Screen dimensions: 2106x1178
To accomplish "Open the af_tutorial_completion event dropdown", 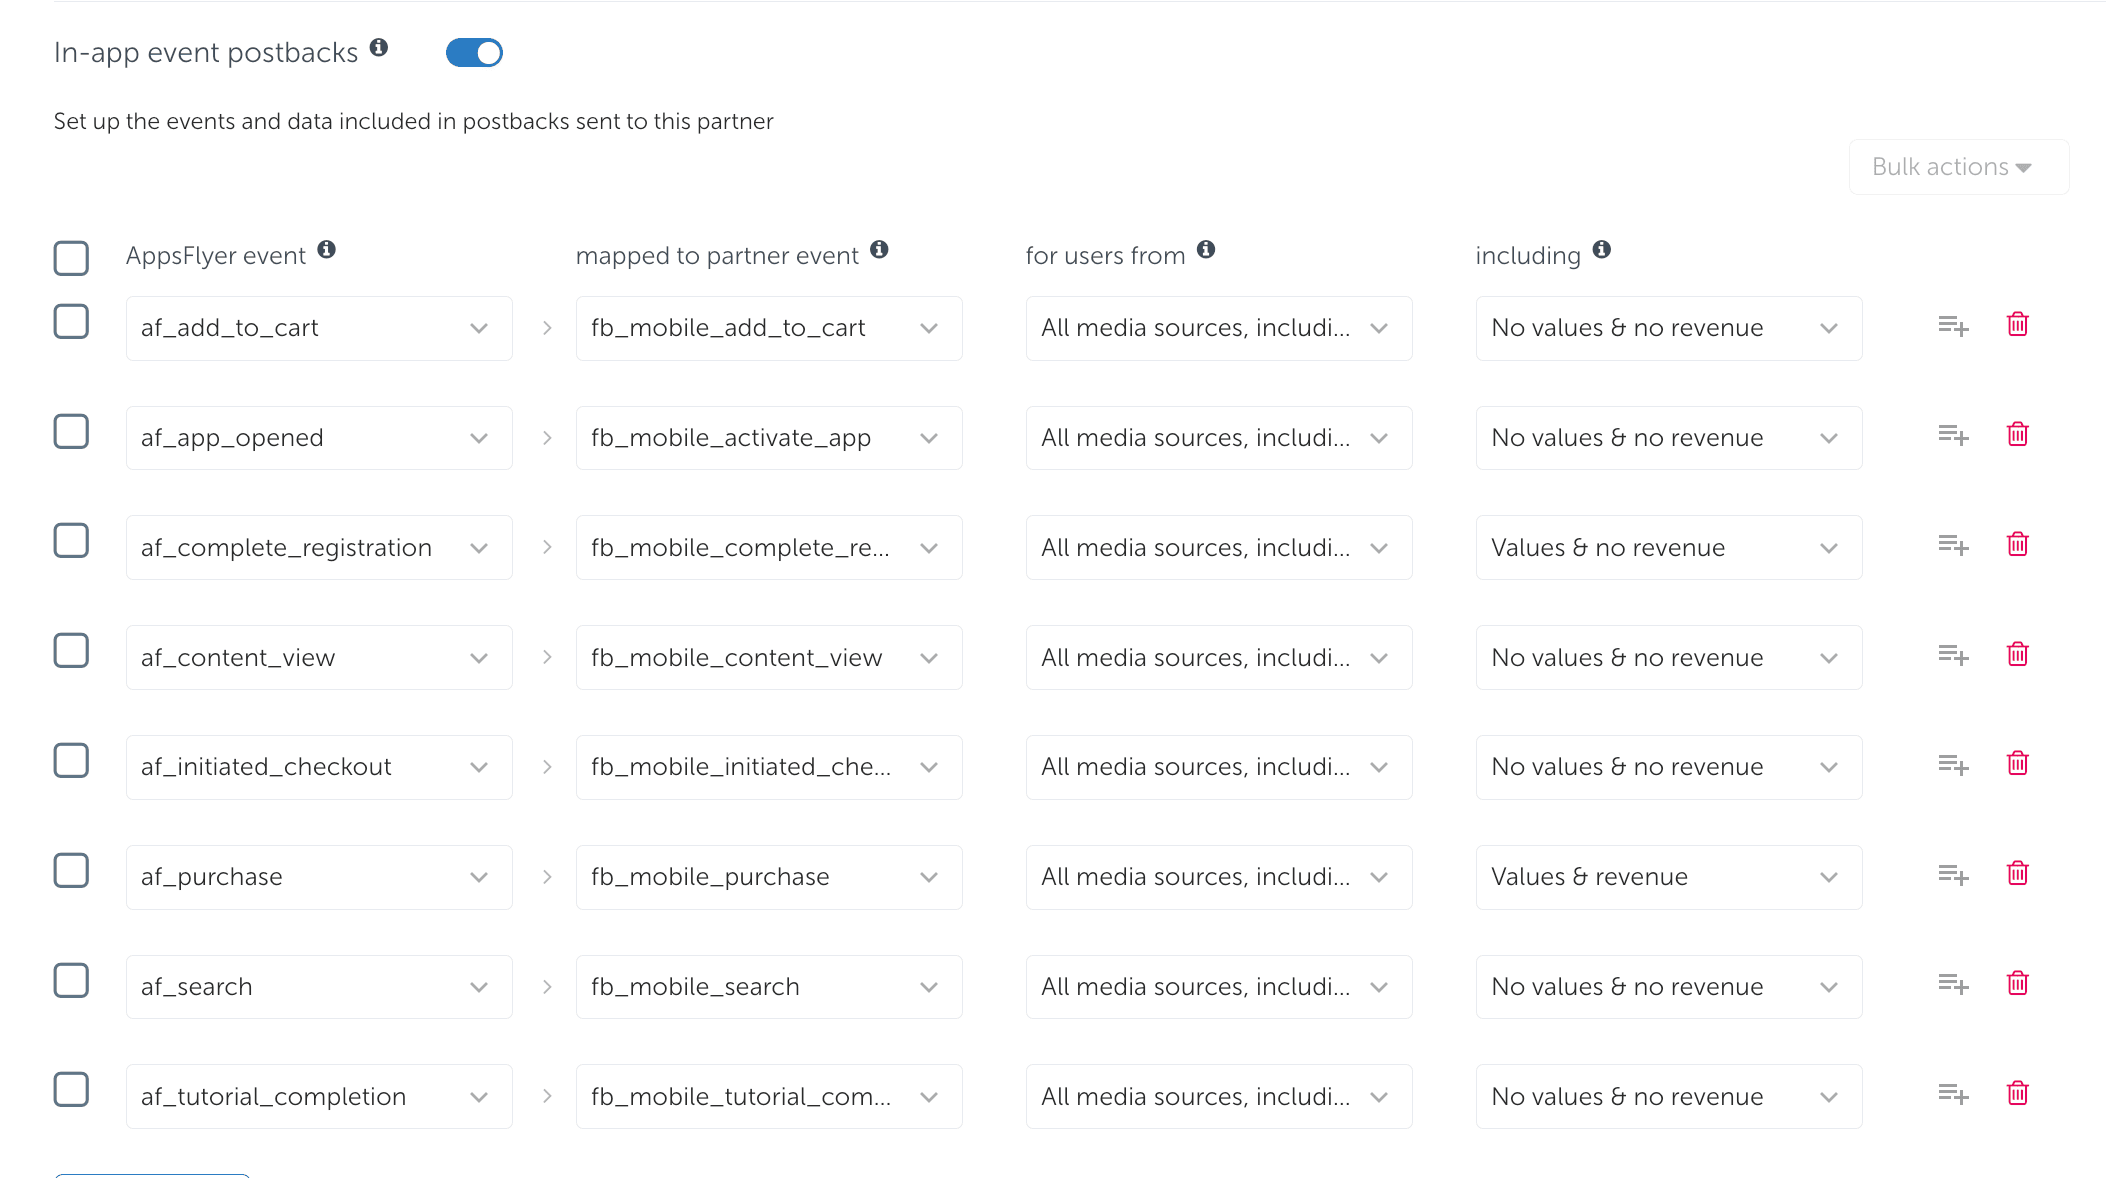I will (x=319, y=1097).
